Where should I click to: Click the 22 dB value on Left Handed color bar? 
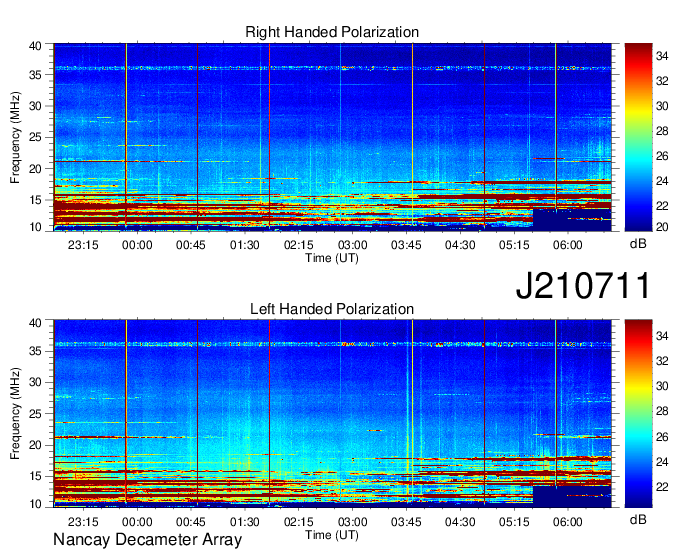(662, 487)
